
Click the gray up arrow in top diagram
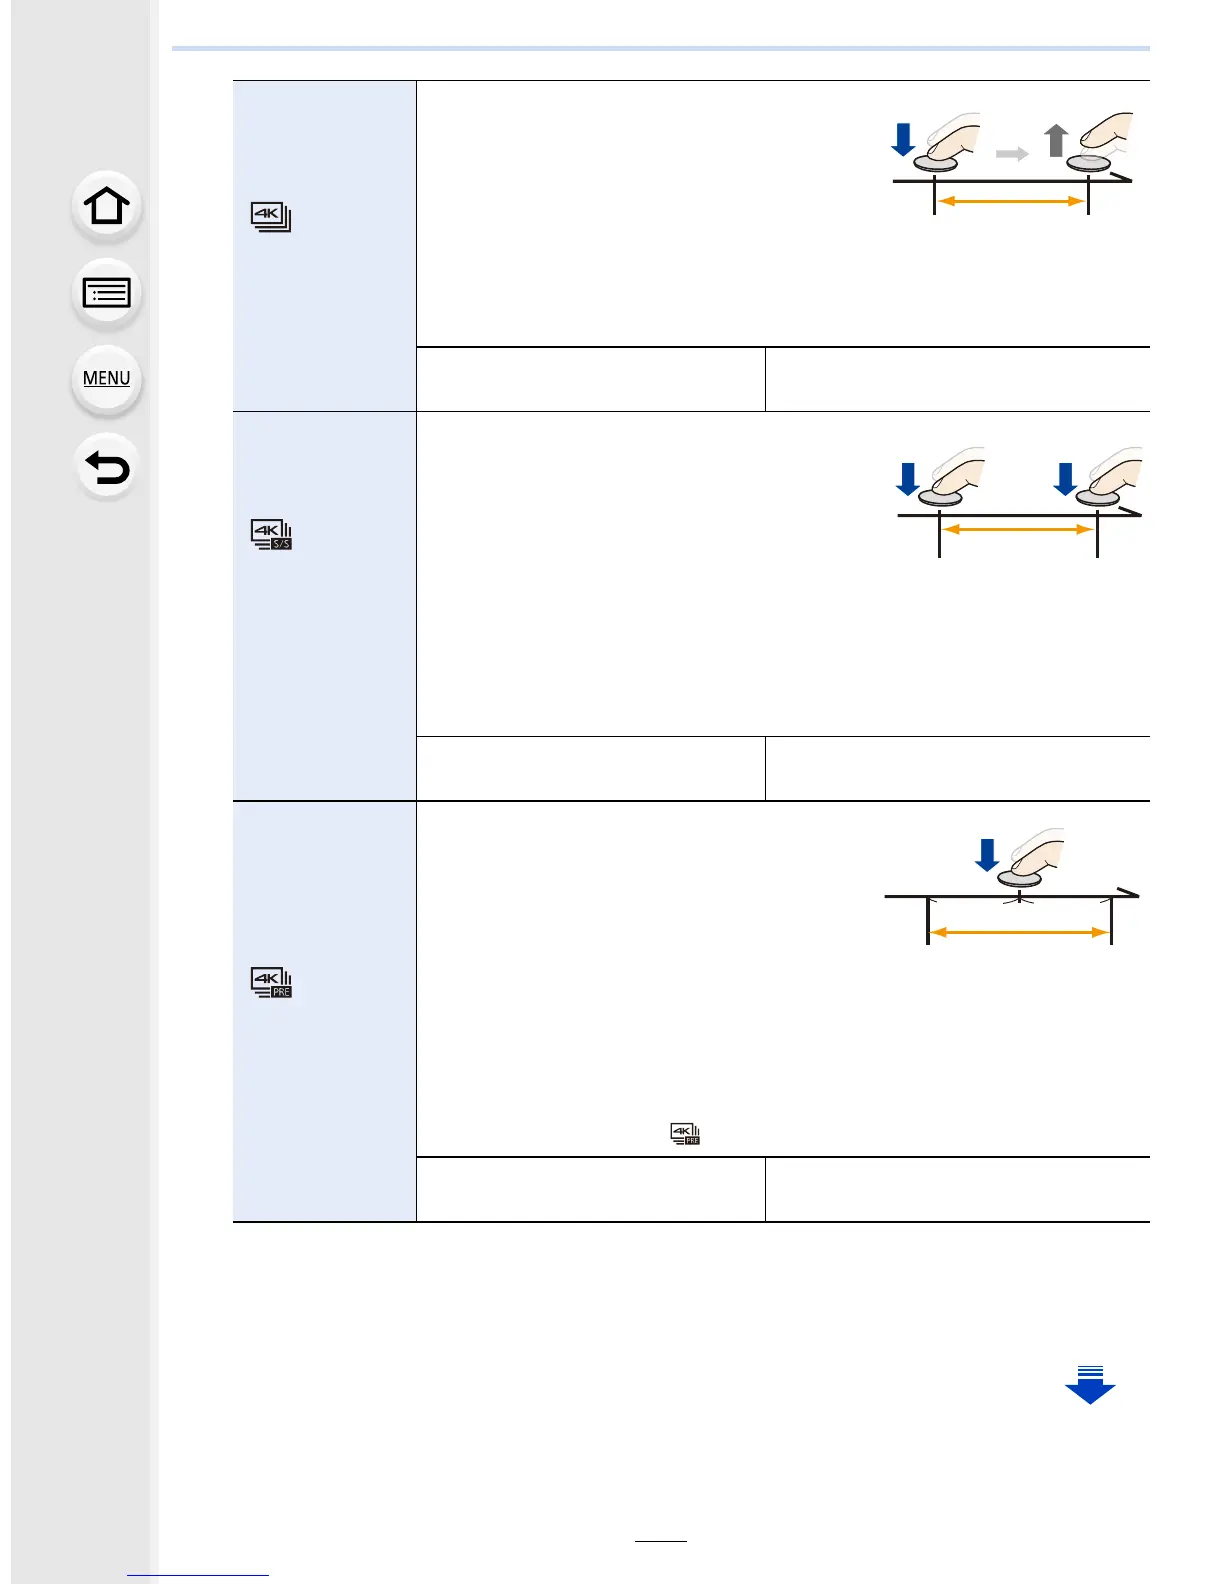point(1056,140)
